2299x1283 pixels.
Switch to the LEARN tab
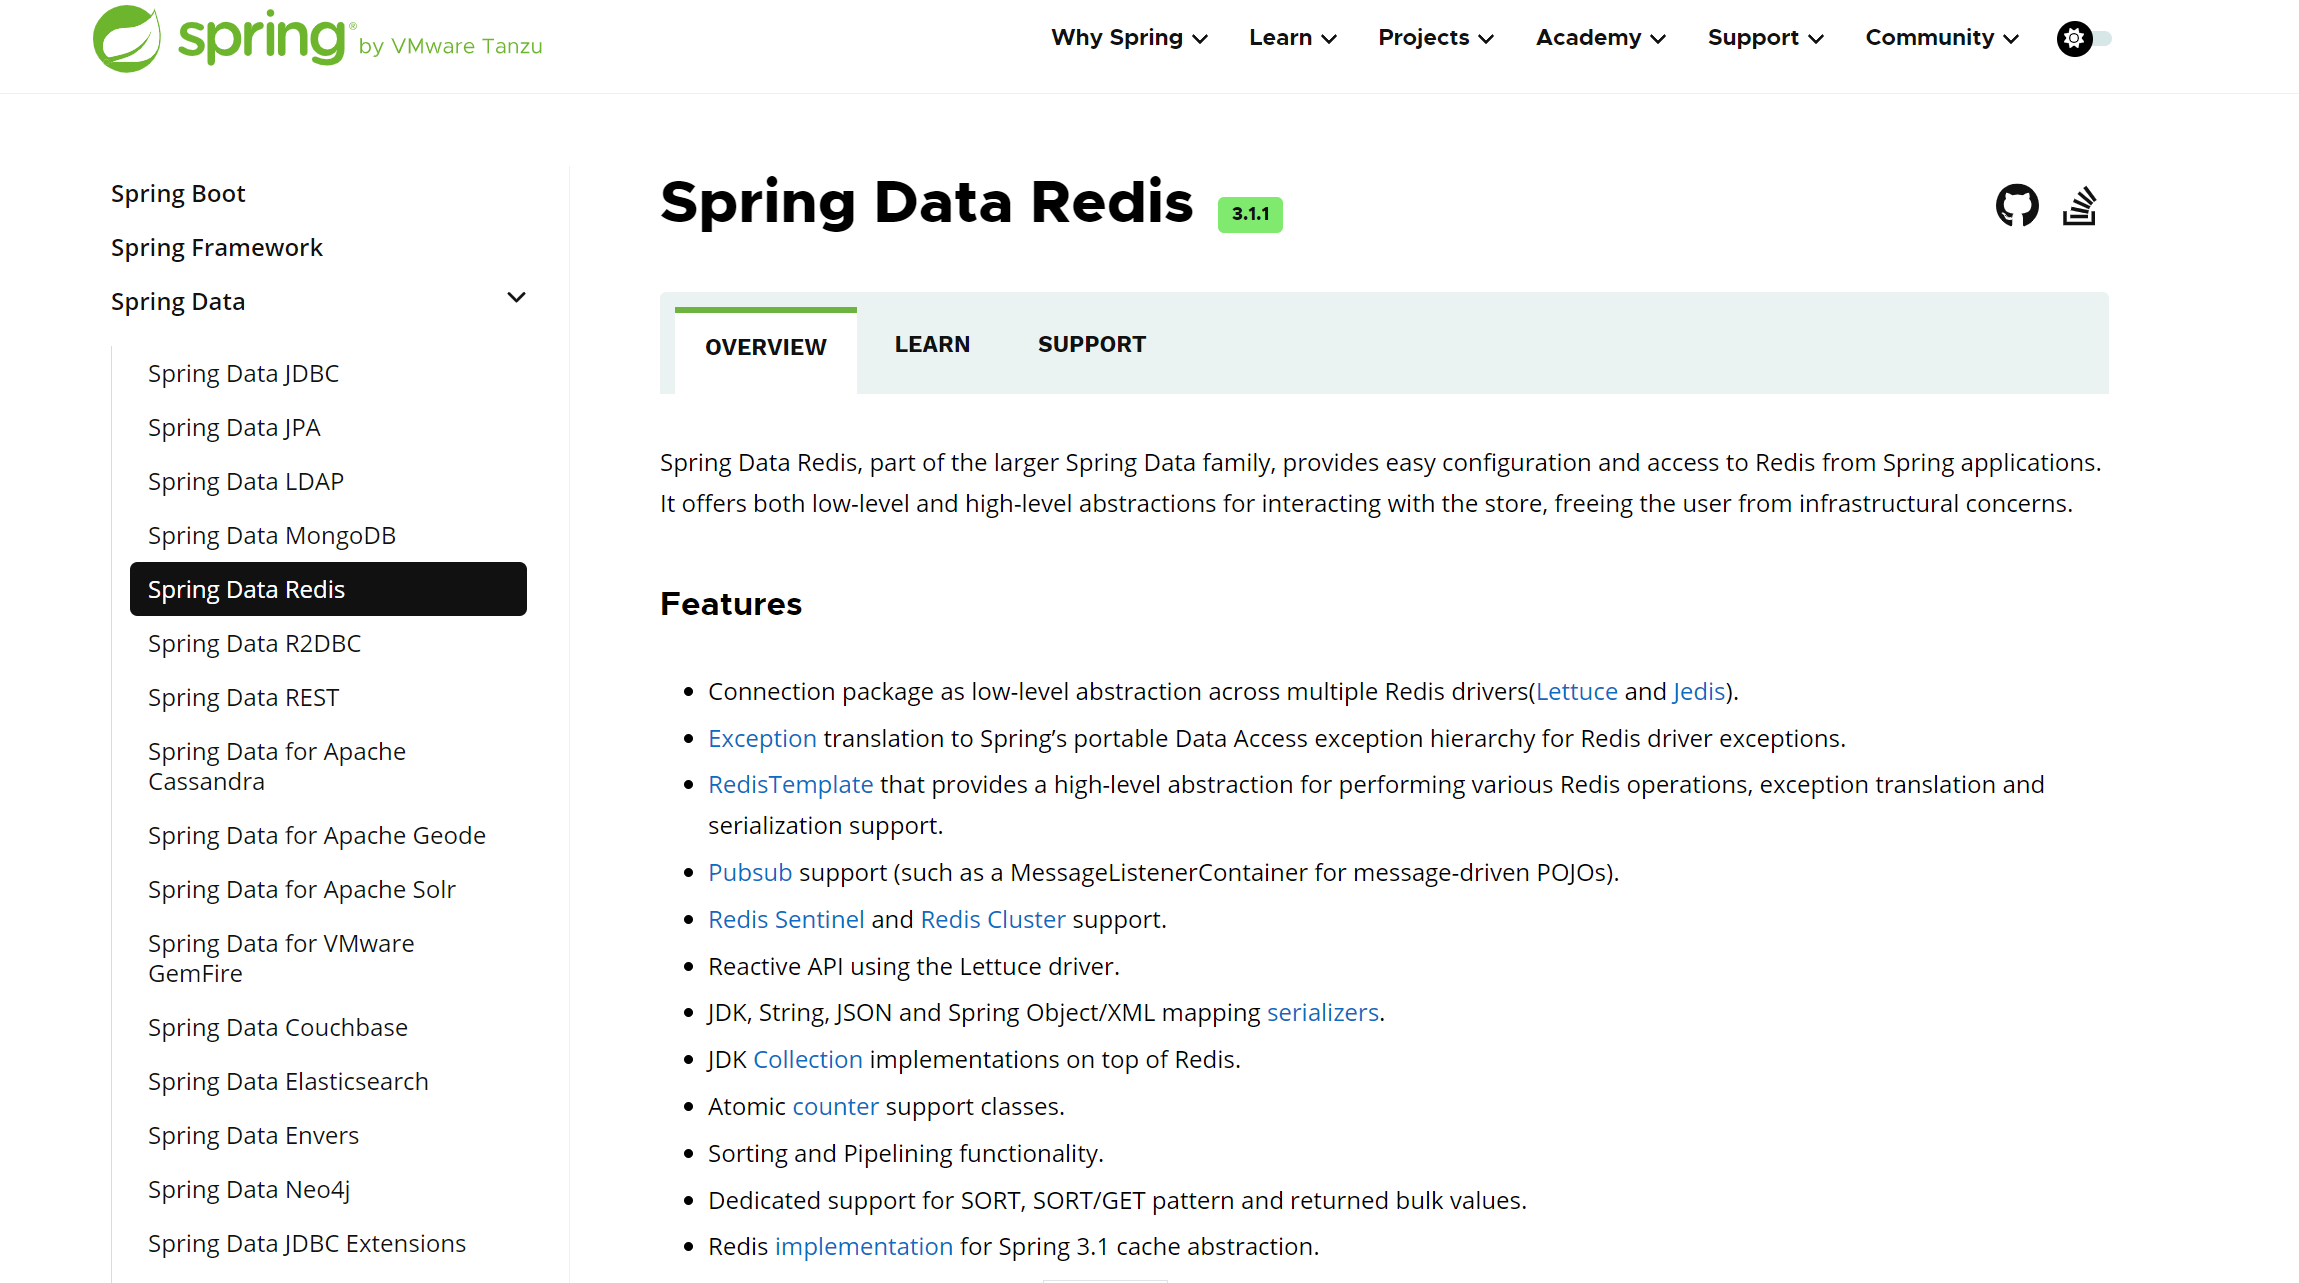coord(932,344)
